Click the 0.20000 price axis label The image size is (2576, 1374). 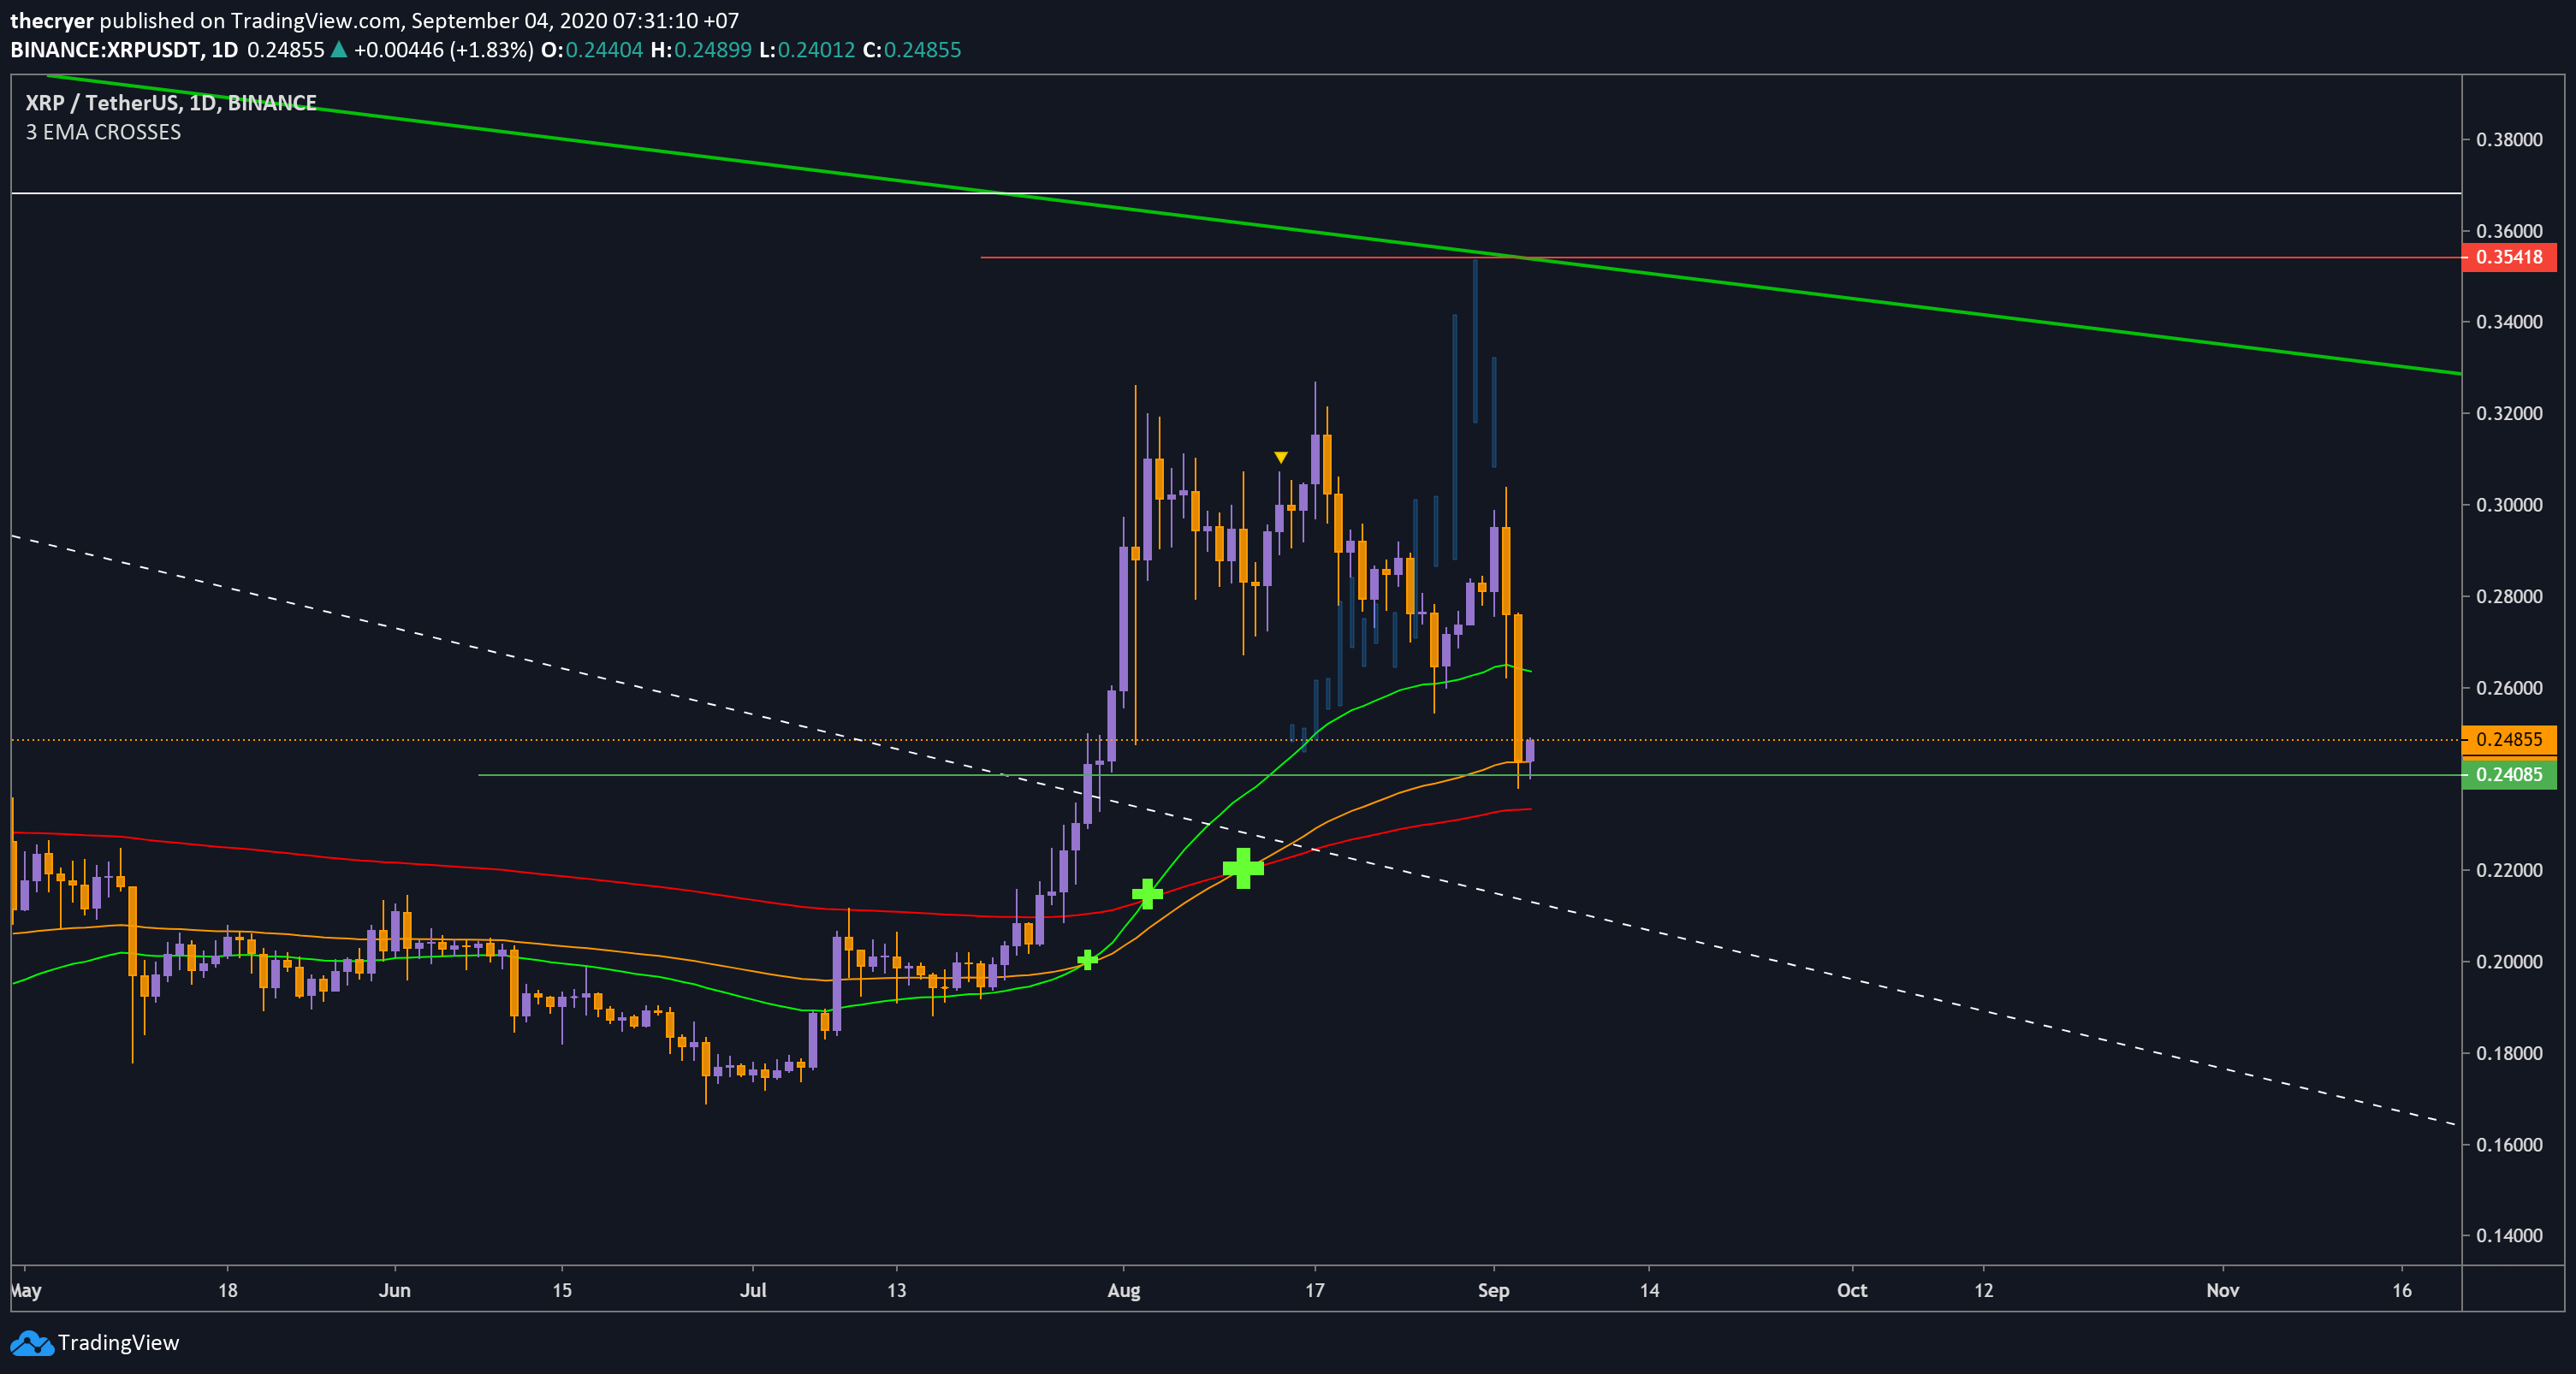pyautogui.click(x=2509, y=962)
